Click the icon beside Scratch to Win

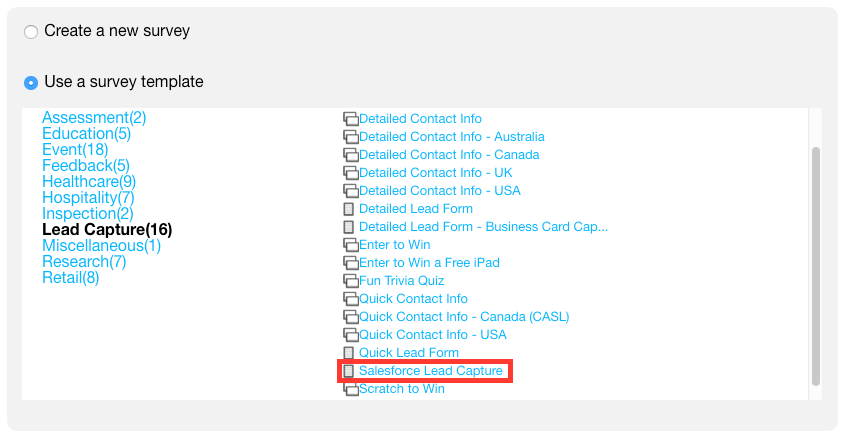pos(351,389)
